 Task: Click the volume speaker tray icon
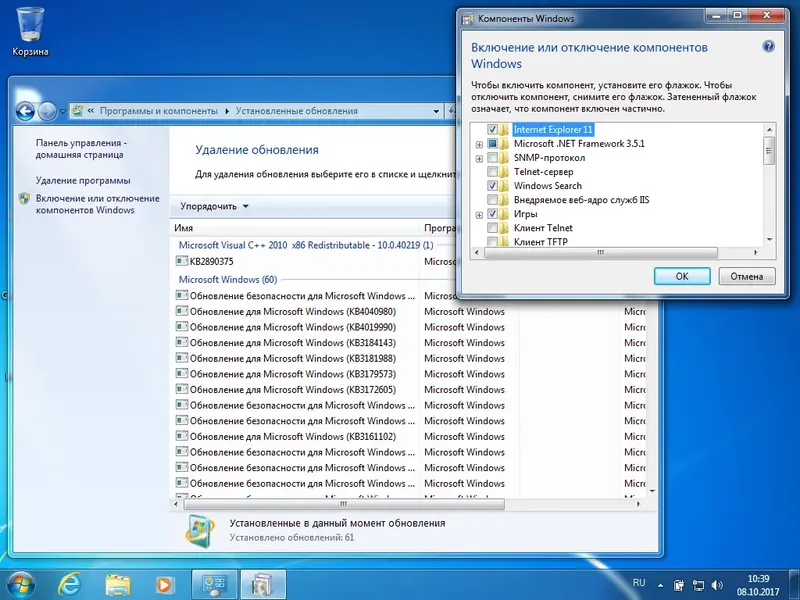point(717,585)
